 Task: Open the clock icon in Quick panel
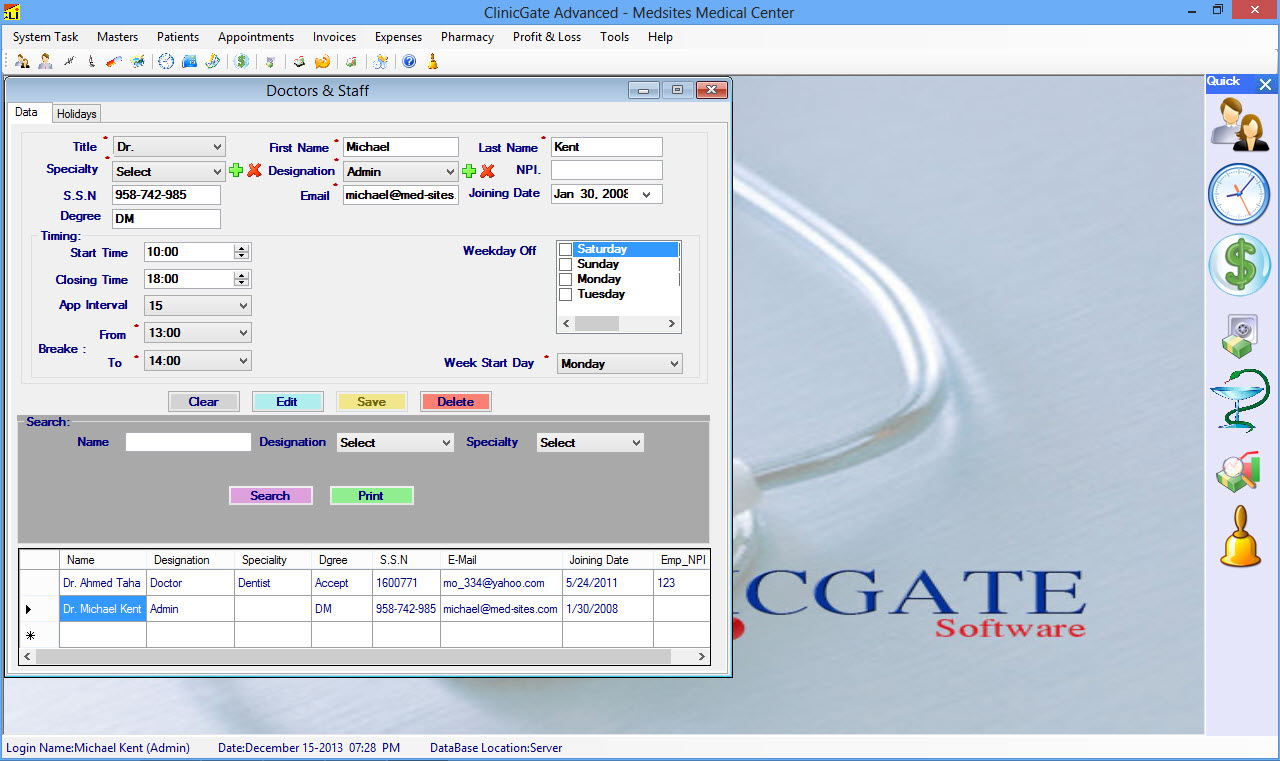point(1239,195)
